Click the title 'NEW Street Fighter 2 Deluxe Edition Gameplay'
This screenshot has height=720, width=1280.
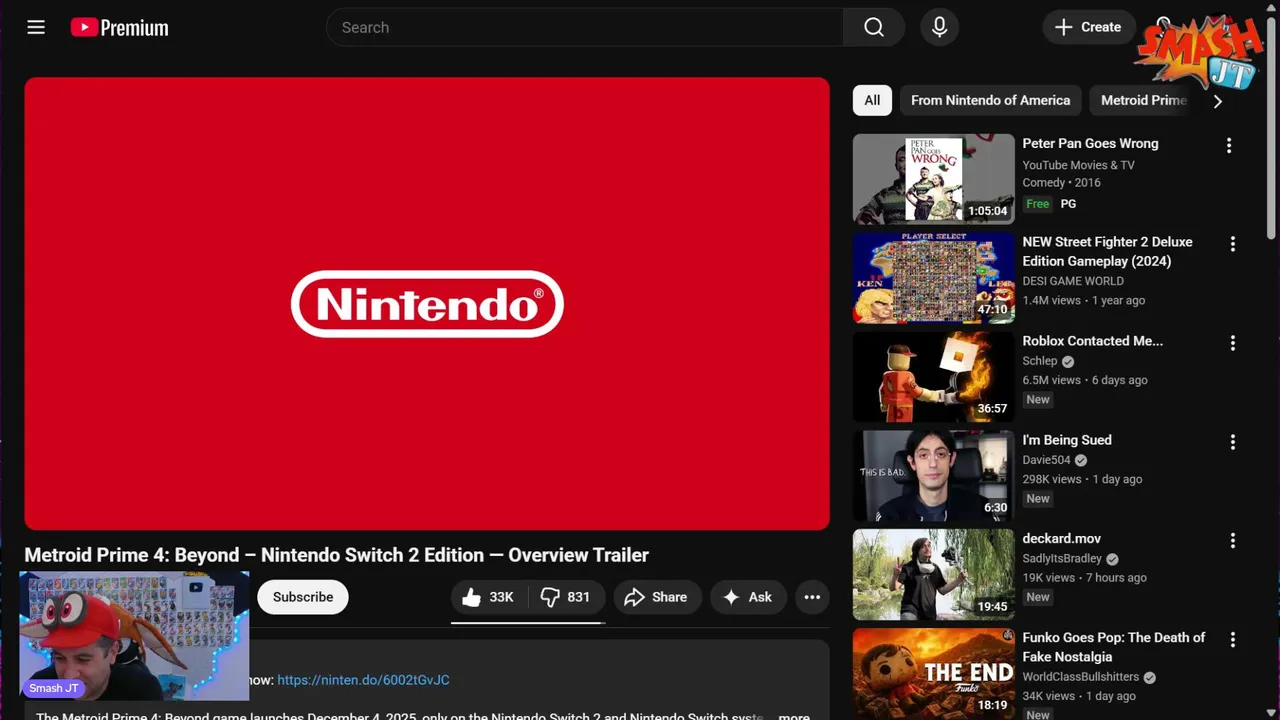[x=1107, y=251]
